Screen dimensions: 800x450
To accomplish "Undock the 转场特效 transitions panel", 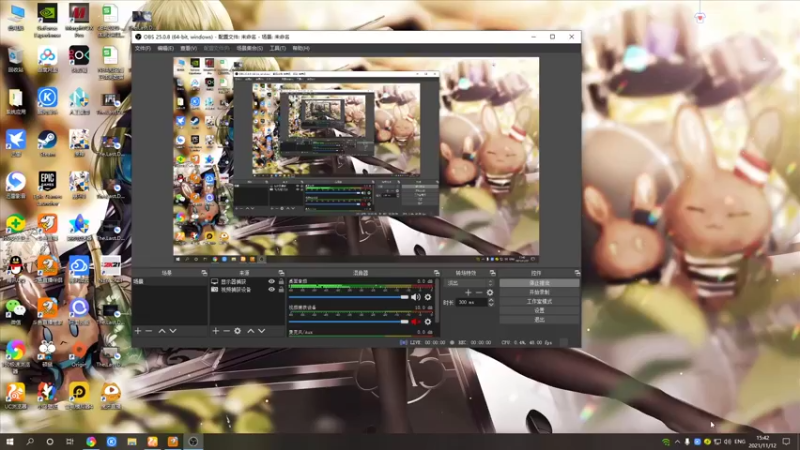I will [492, 273].
